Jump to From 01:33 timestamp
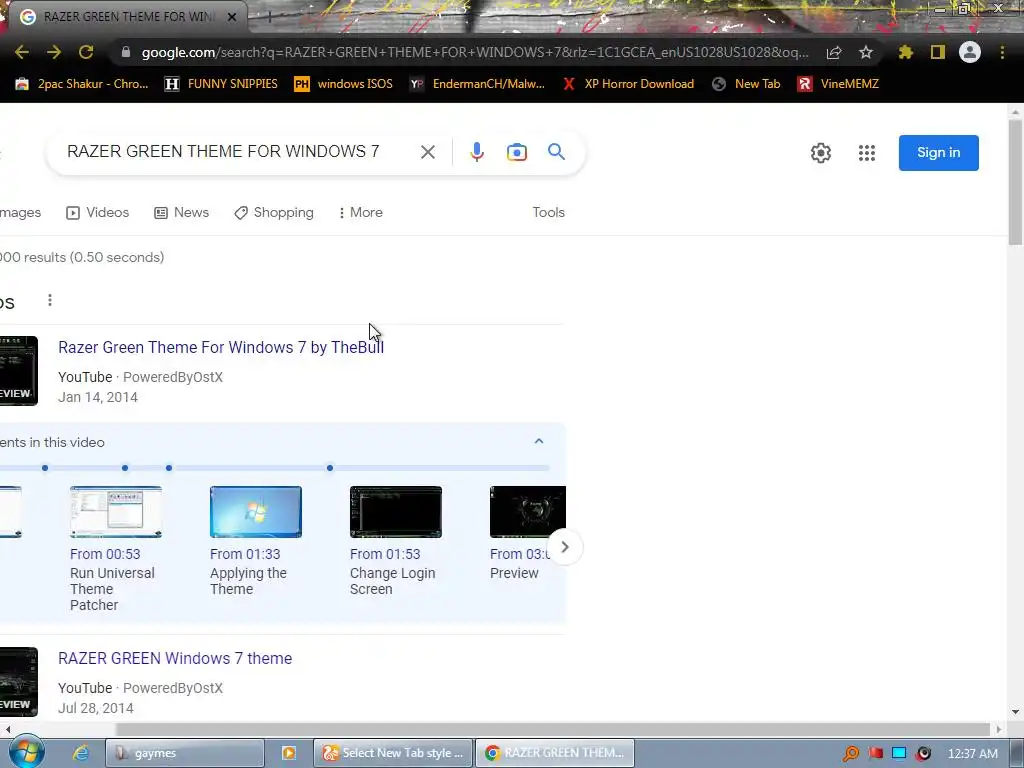 click(x=245, y=554)
